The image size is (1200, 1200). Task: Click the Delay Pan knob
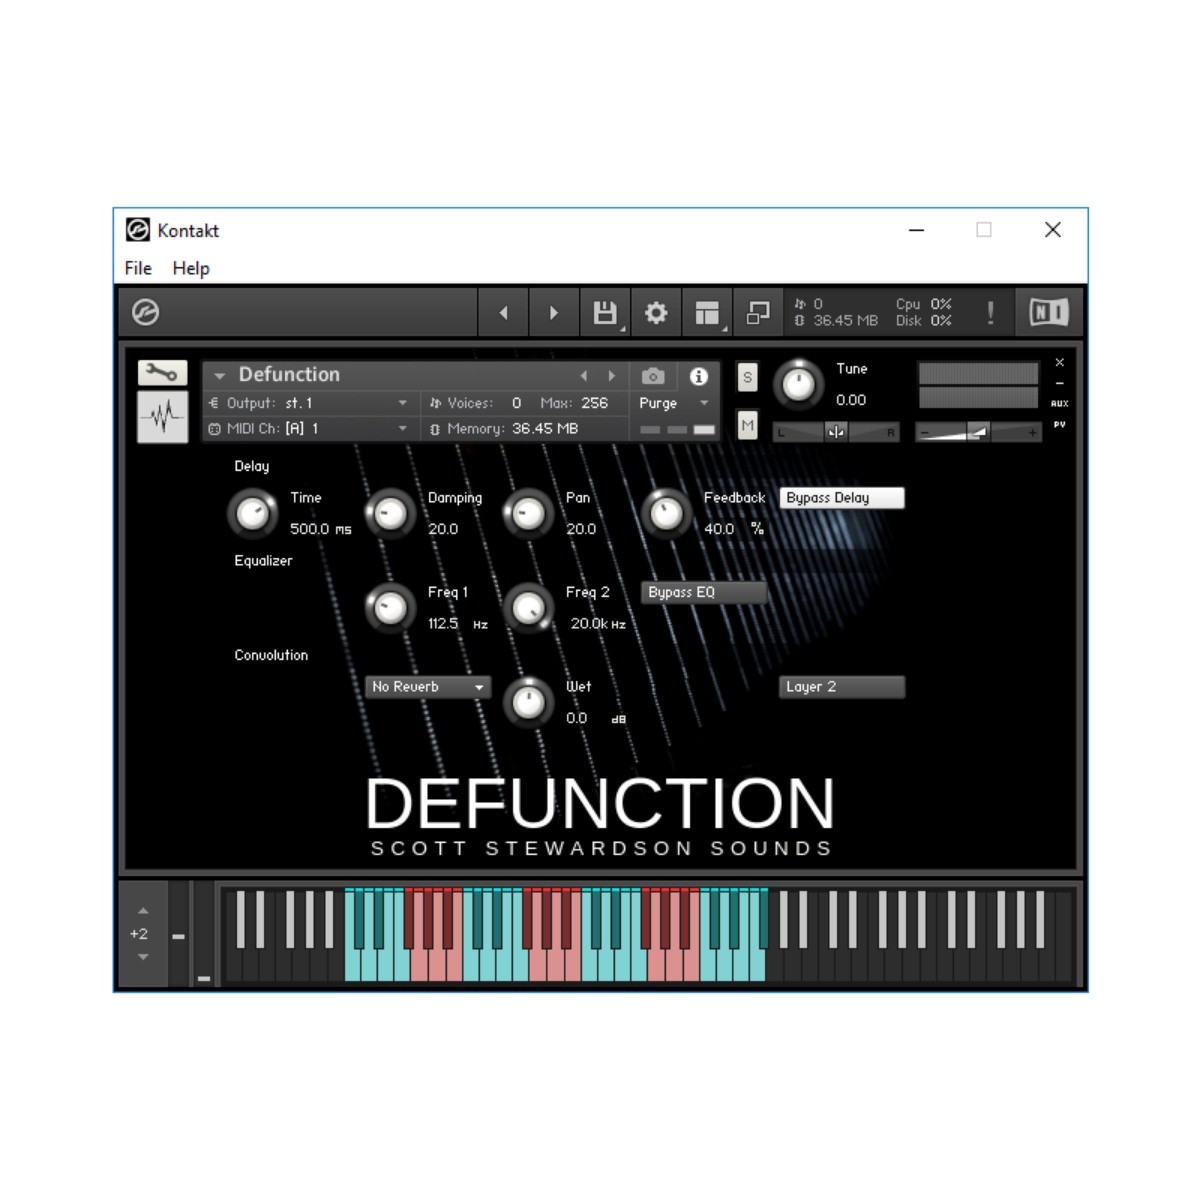528,514
